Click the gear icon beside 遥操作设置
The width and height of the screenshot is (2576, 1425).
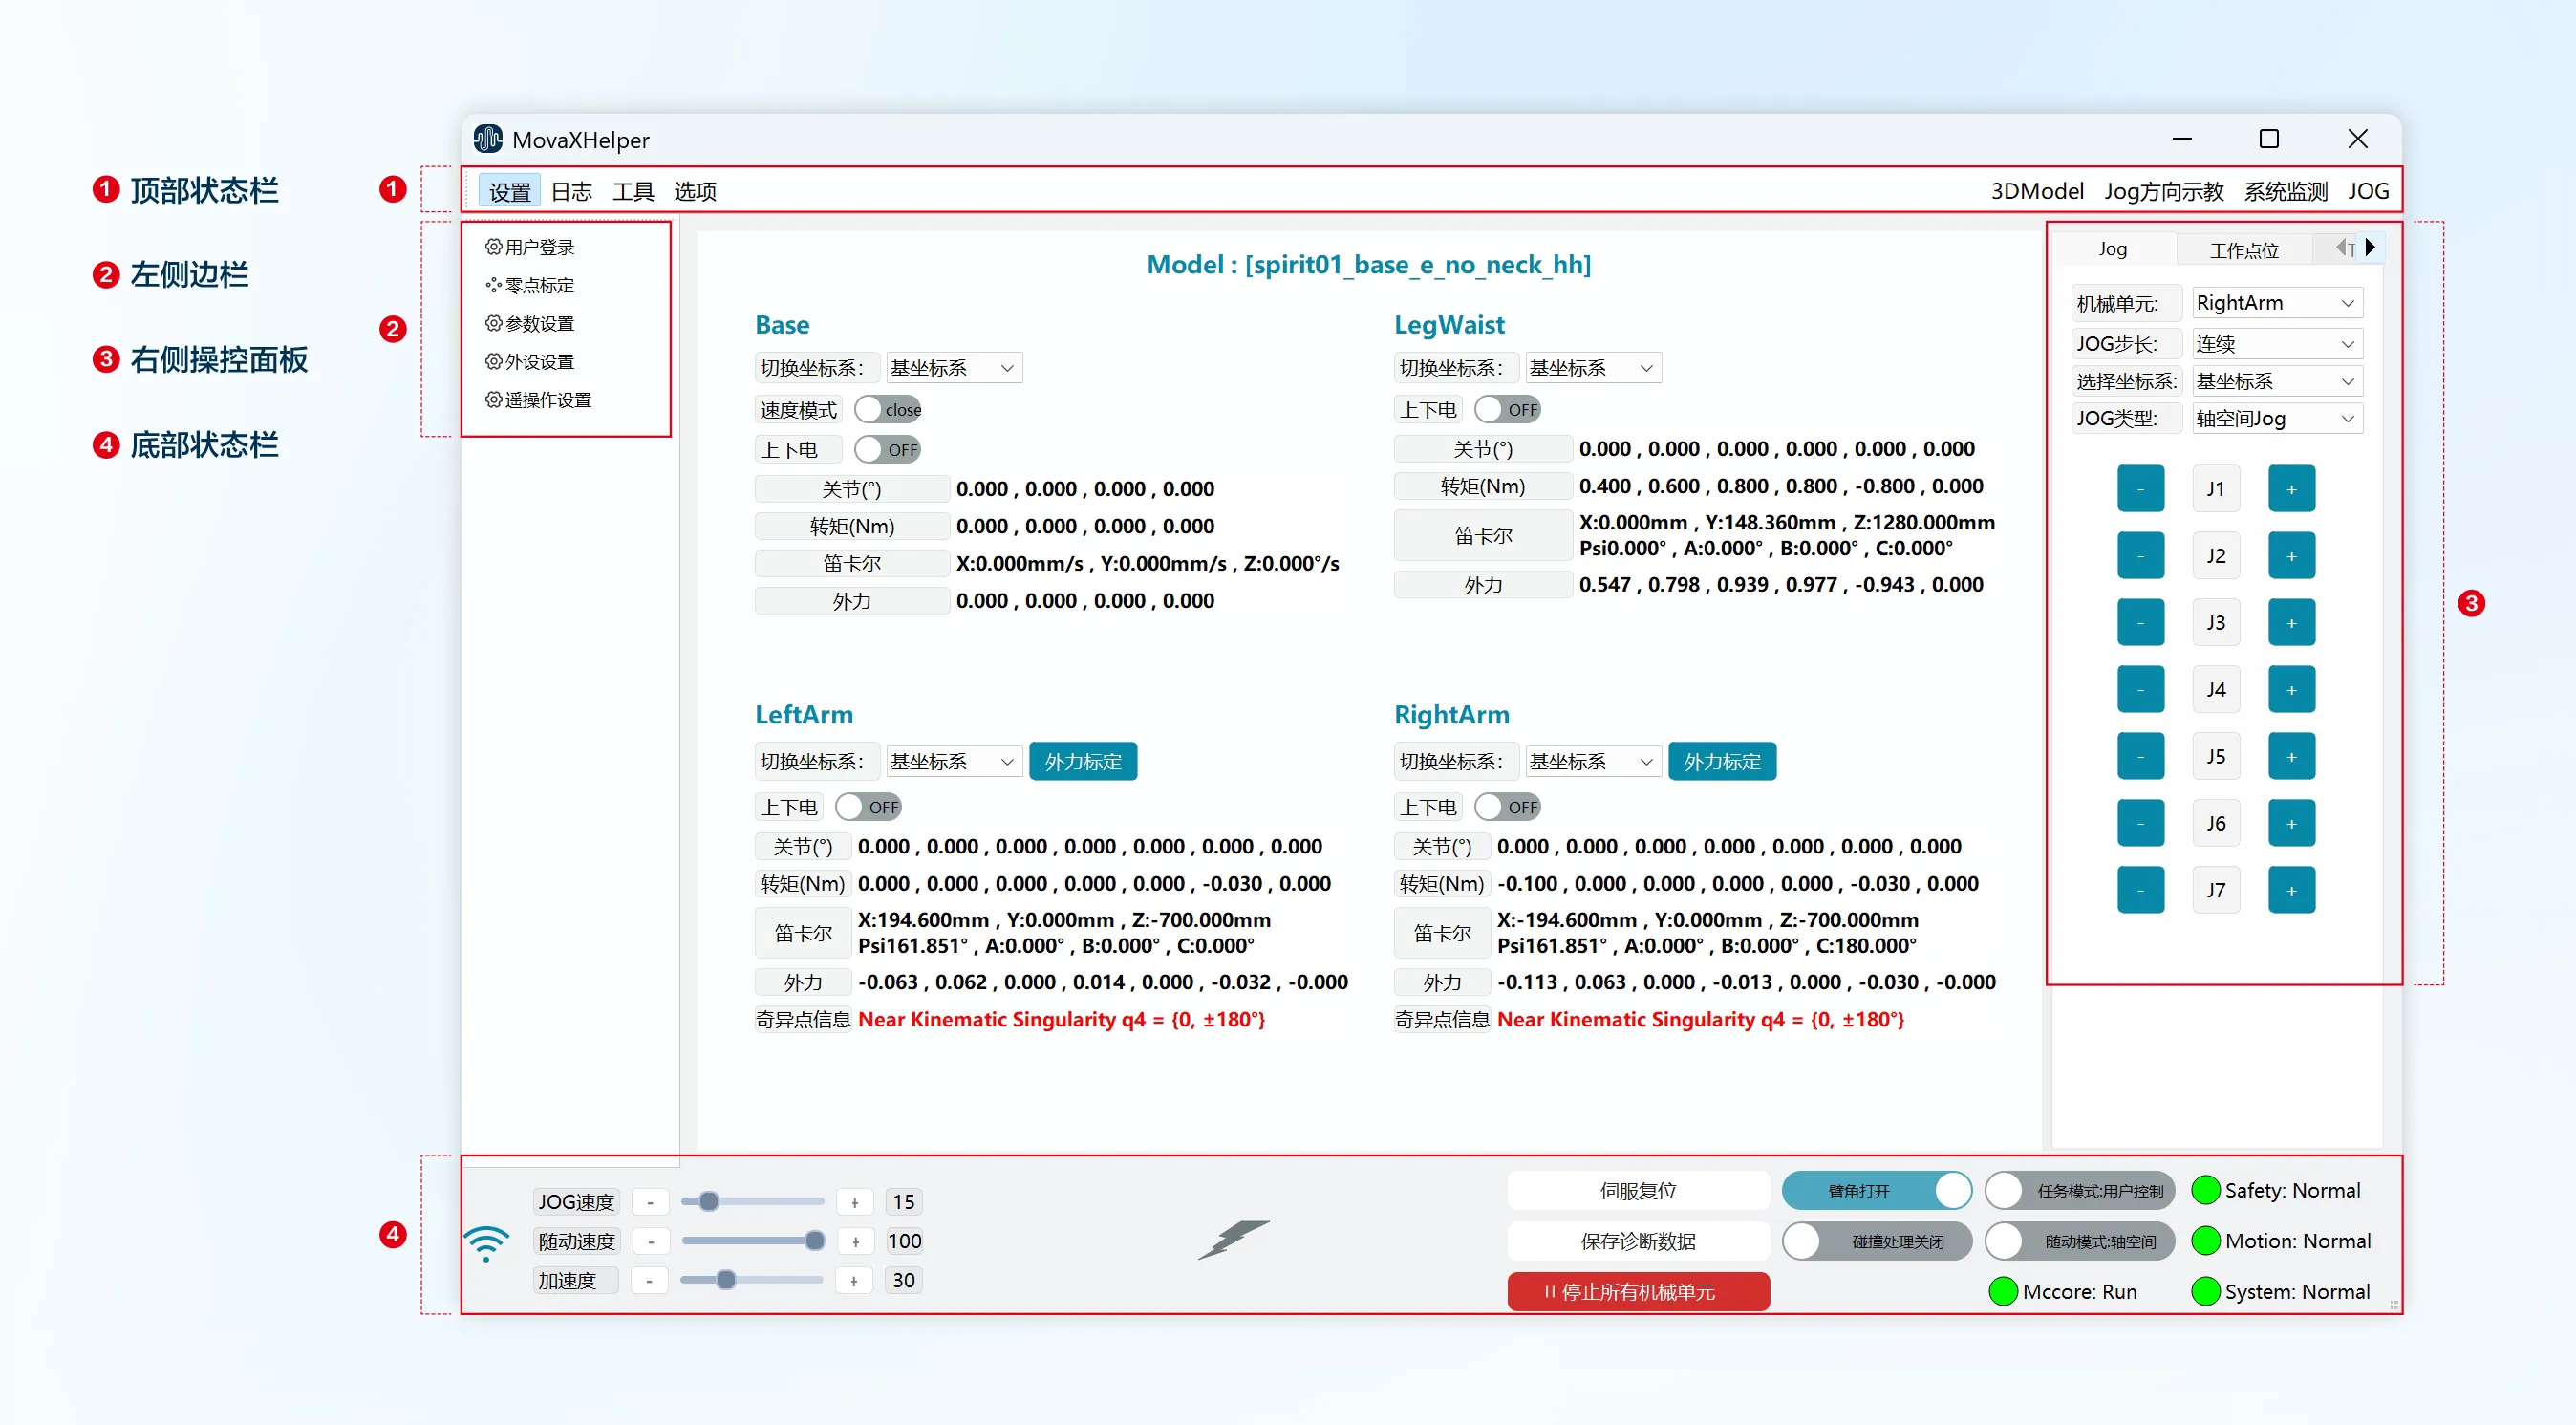(x=494, y=399)
